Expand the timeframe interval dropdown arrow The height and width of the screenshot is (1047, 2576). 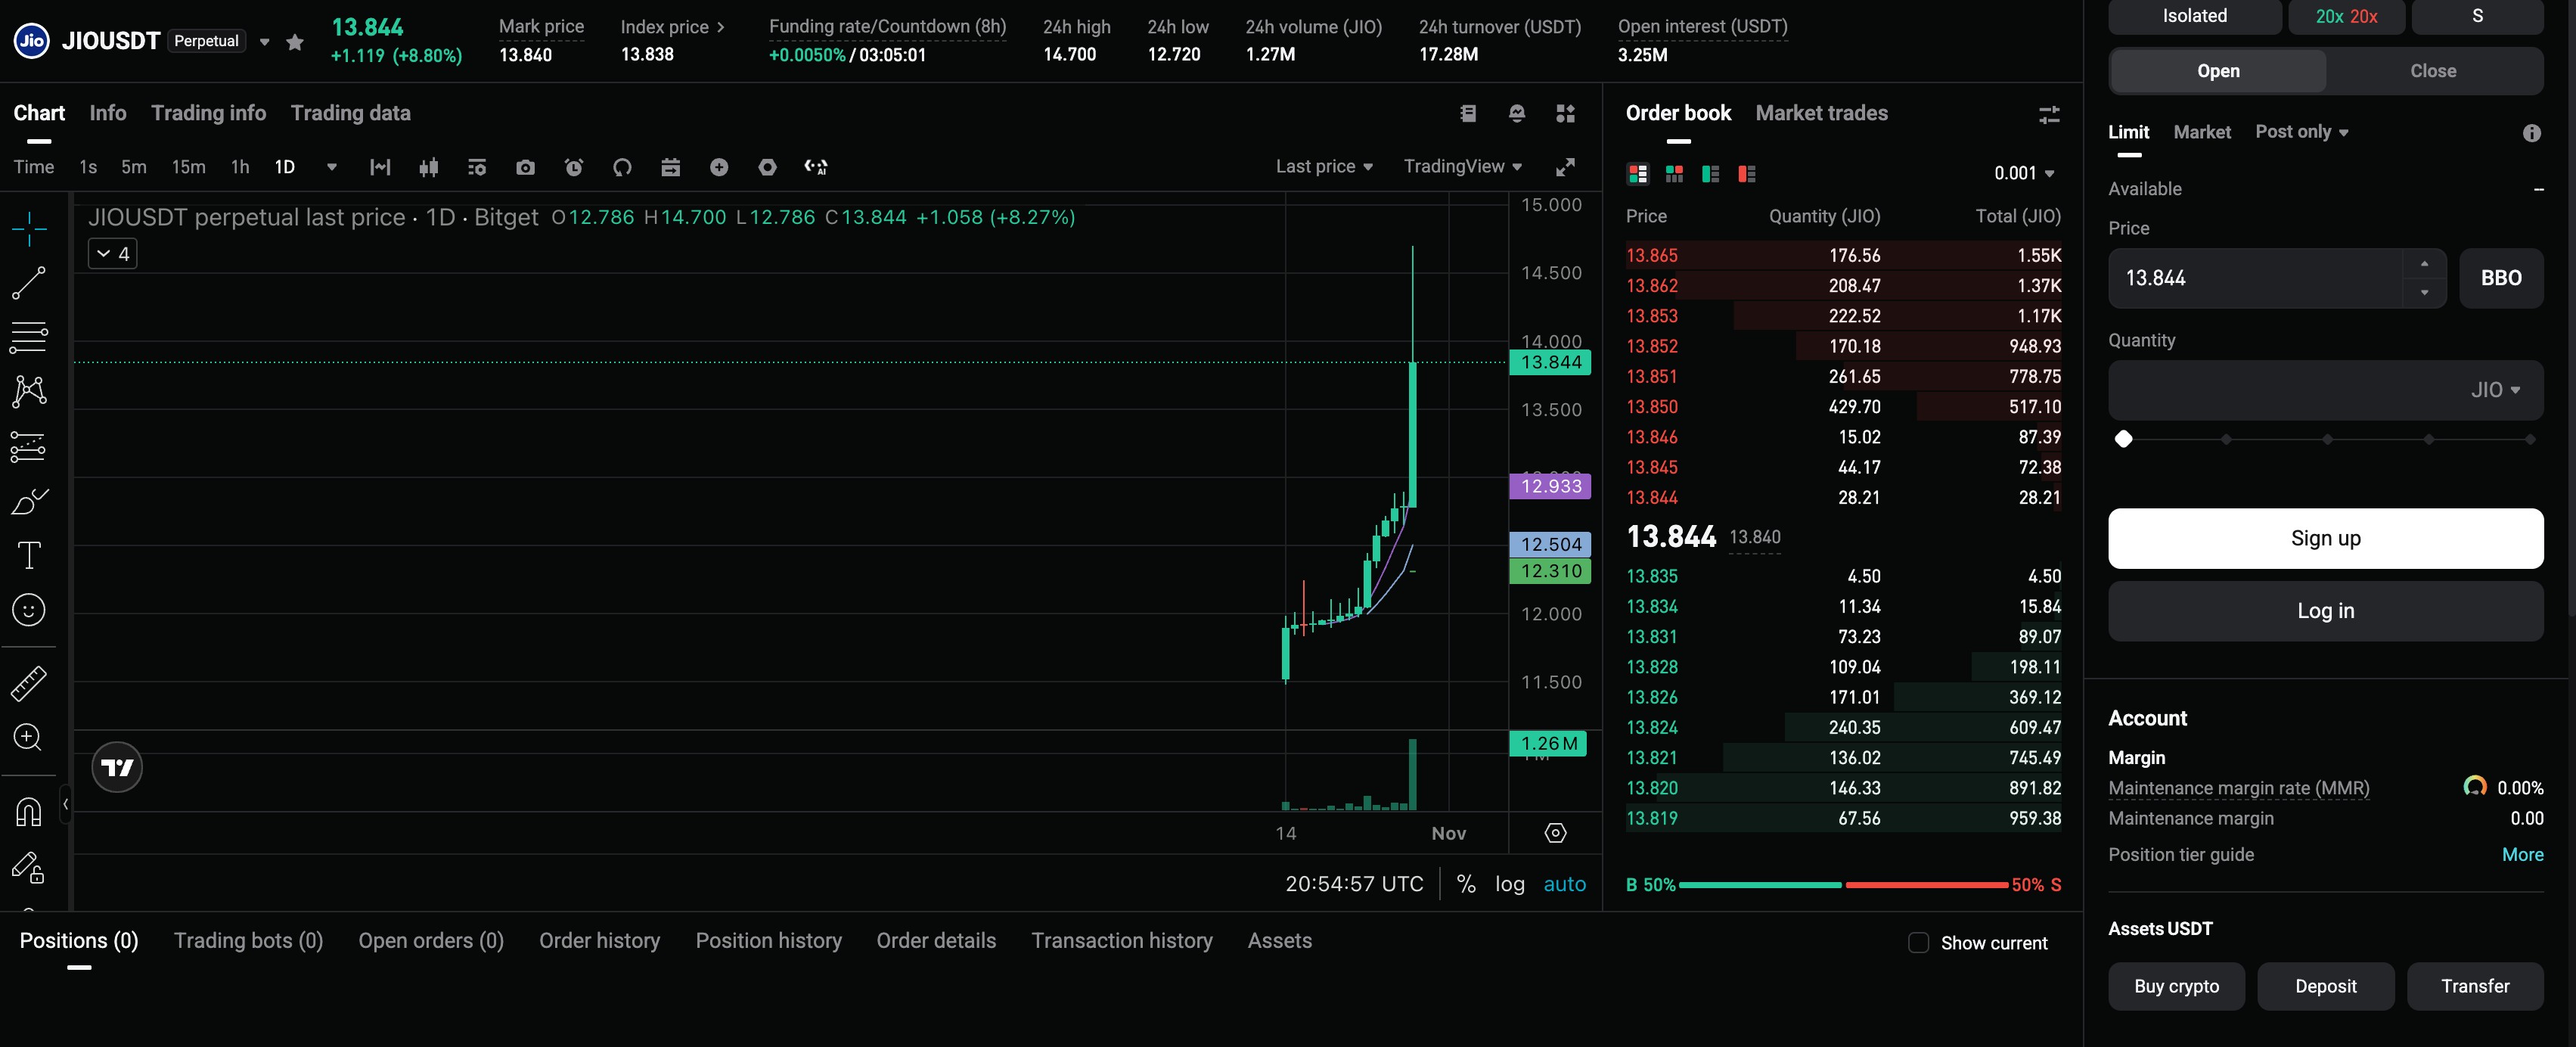point(332,167)
